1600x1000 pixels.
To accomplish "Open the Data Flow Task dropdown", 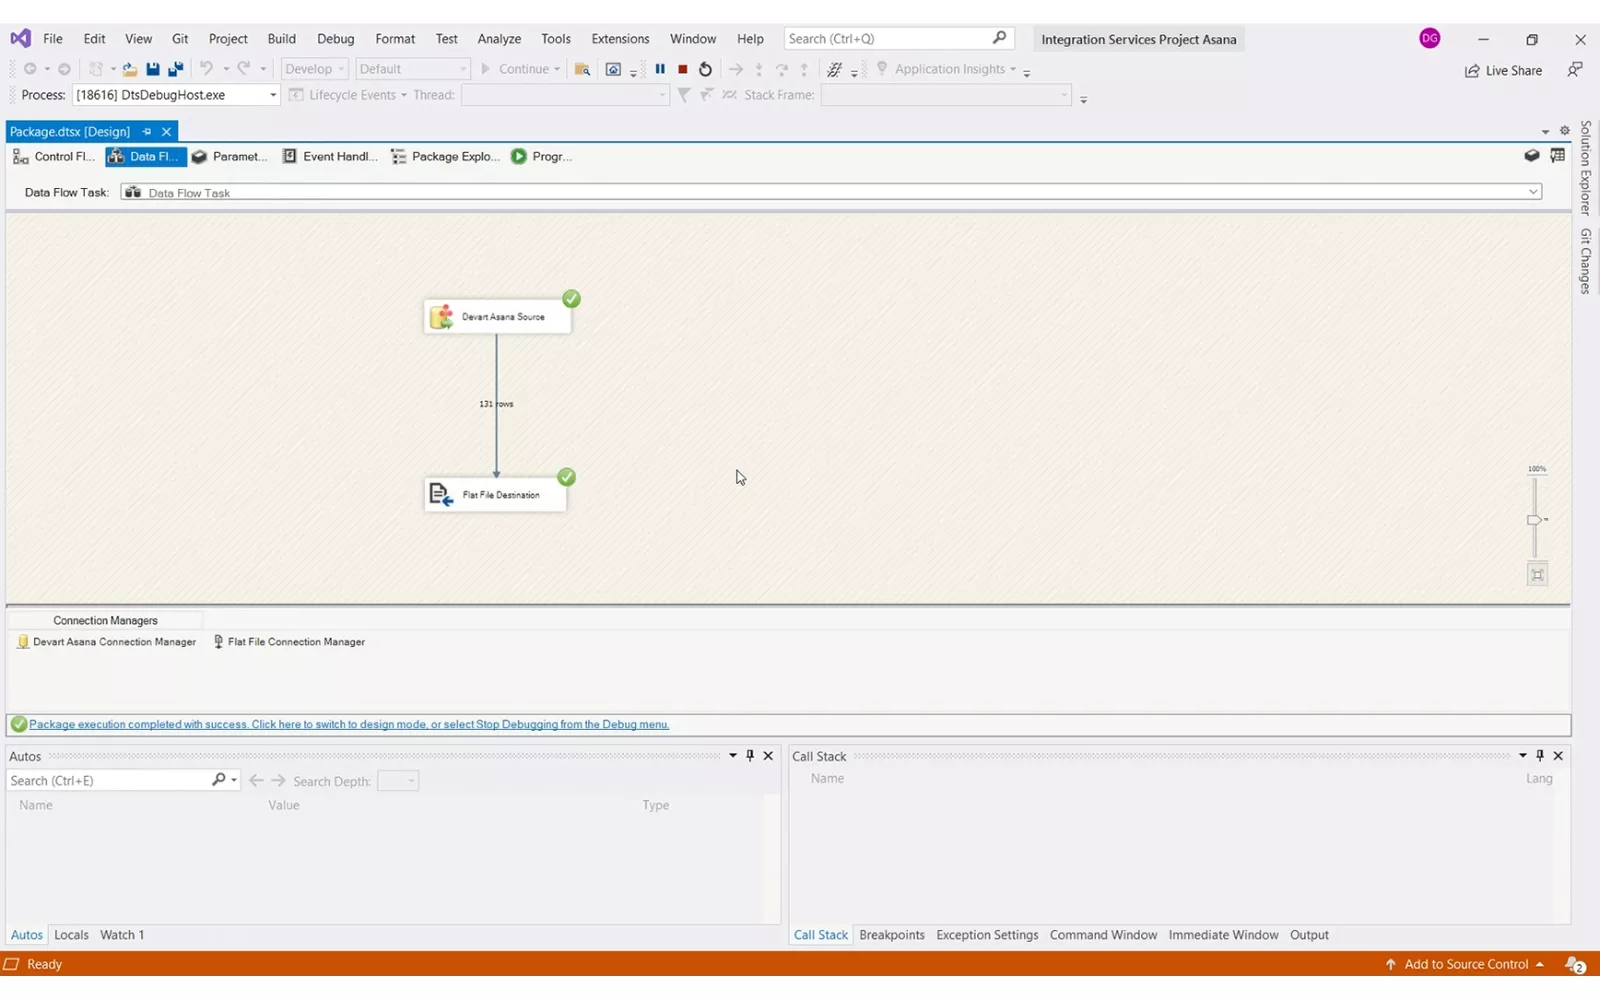I will 1532,192.
